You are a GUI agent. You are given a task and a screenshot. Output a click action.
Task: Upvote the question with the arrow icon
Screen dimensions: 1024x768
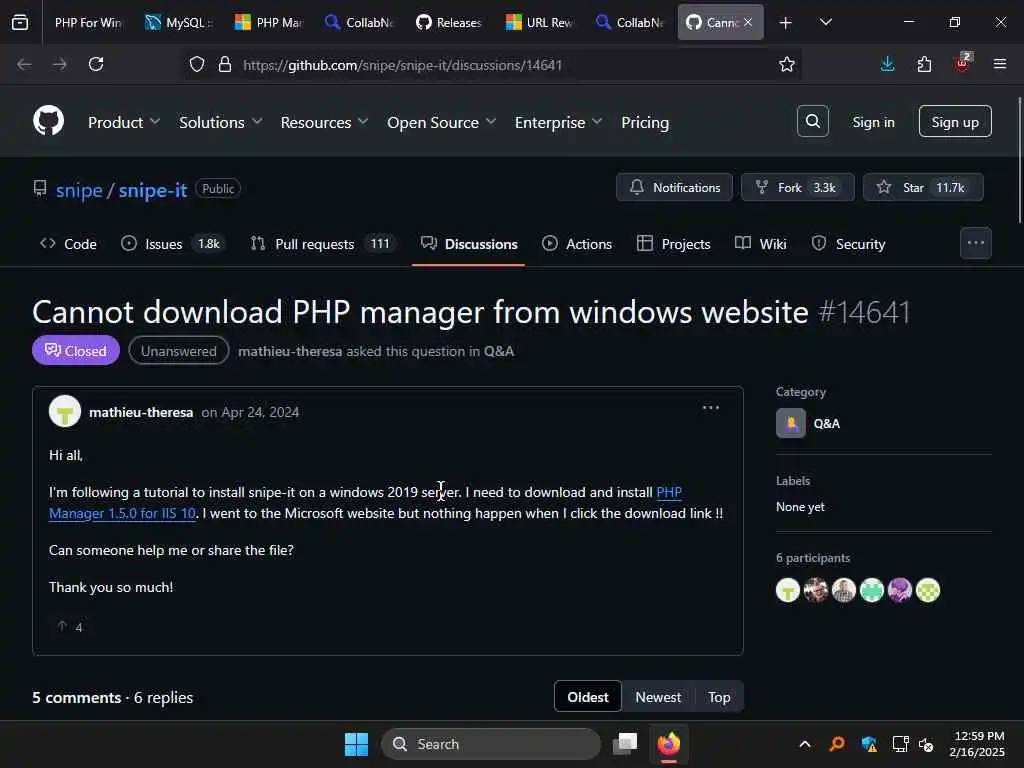(x=62, y=626)
